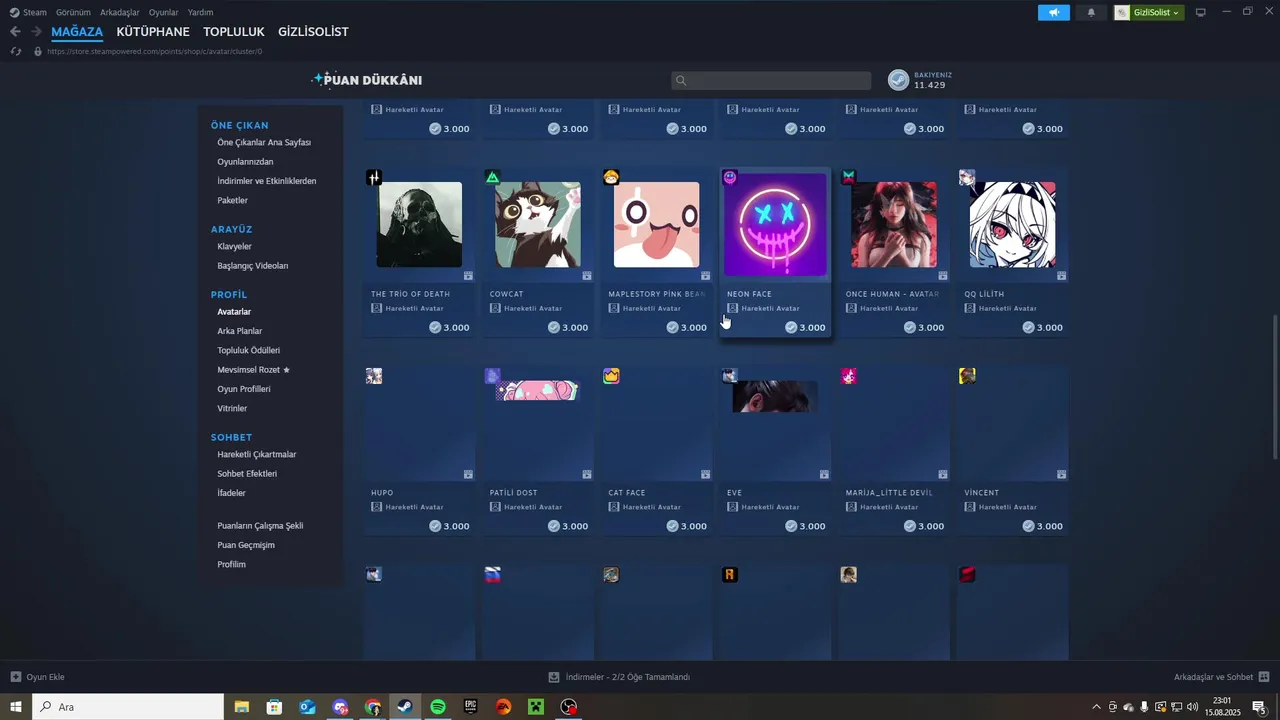1280x720 pixels.
Task: Open Klavyeler under Arayüz
Action: 234,246
